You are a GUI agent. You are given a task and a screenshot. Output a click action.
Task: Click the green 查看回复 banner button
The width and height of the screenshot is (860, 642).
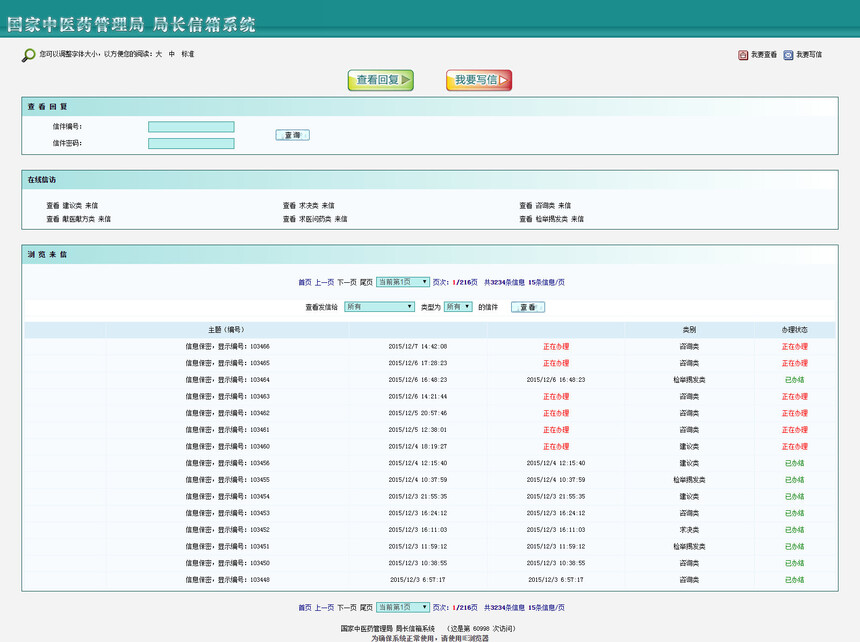(380, 80)
